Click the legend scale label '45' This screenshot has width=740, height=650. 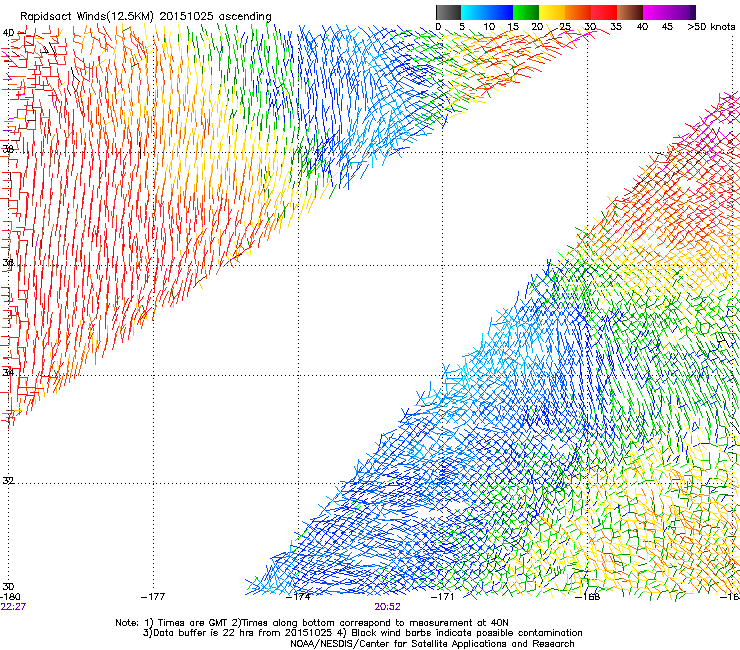coord(667,26)
